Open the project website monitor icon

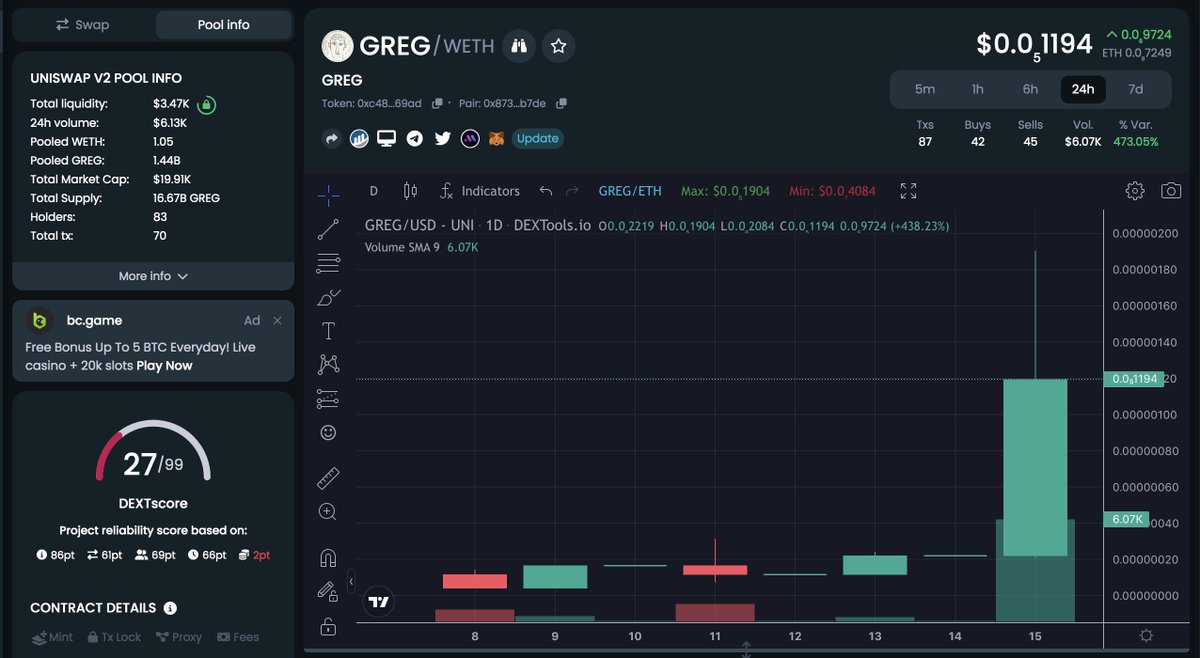click(386, 138)
